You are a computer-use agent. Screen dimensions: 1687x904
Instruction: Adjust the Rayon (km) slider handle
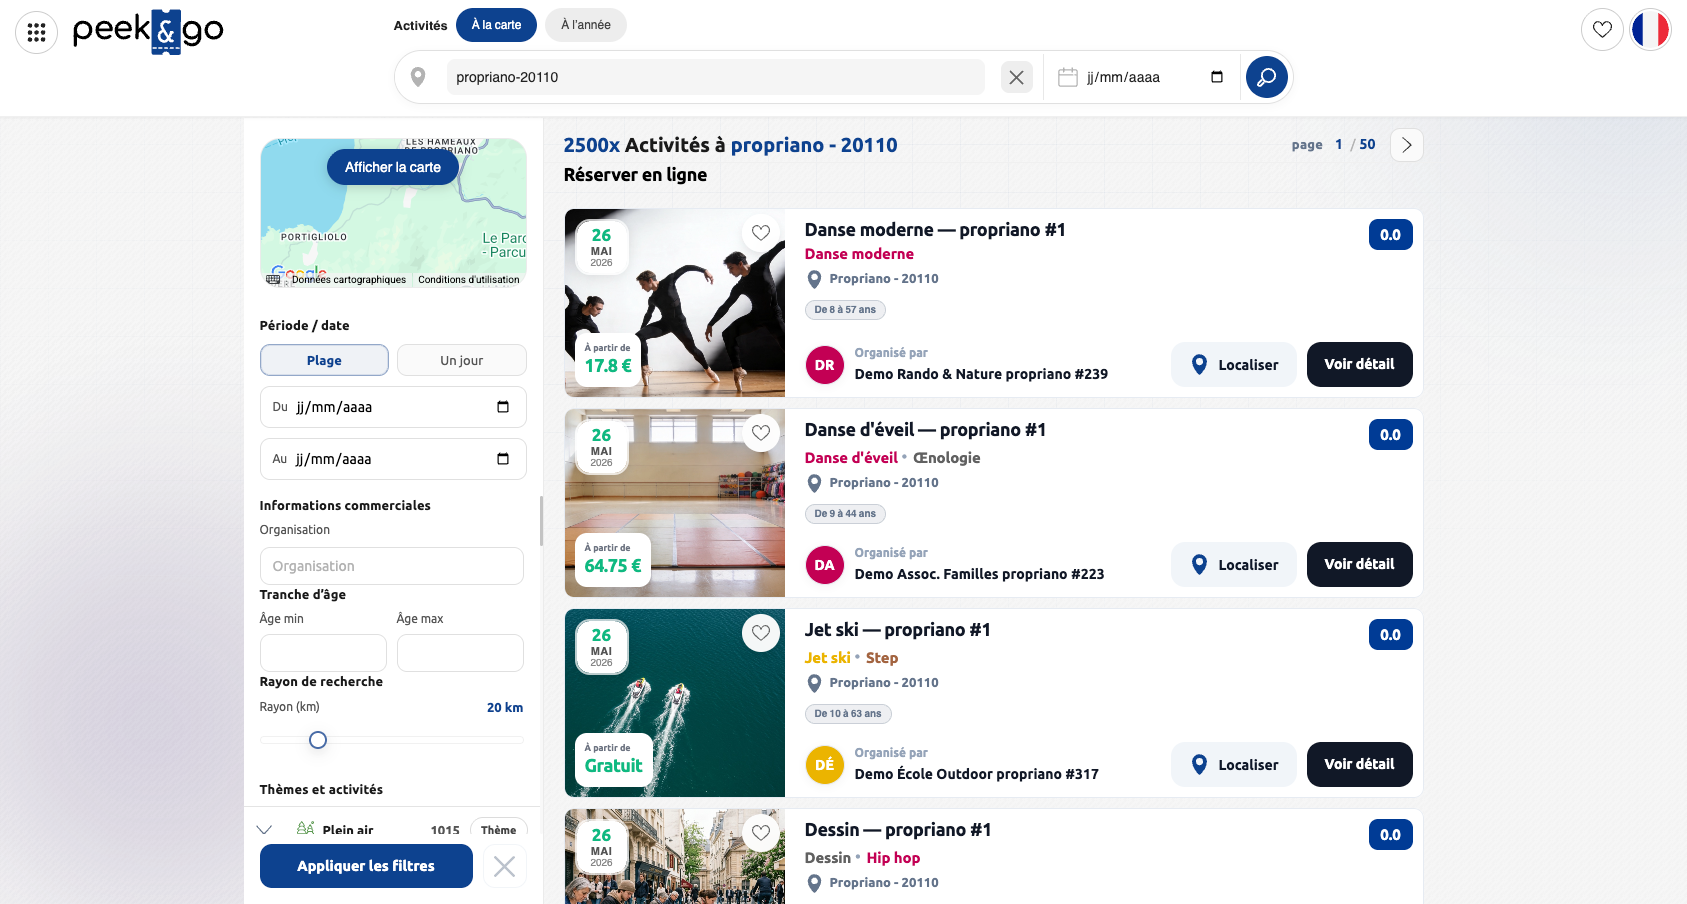pos(318,740)
